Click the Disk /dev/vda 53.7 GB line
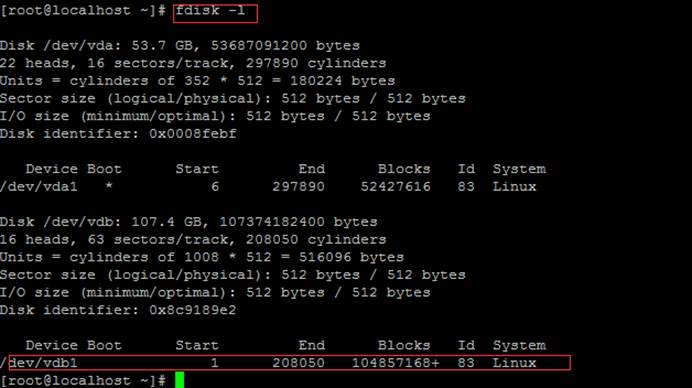This screenshot has width=692, height=388. coord(180,45)
